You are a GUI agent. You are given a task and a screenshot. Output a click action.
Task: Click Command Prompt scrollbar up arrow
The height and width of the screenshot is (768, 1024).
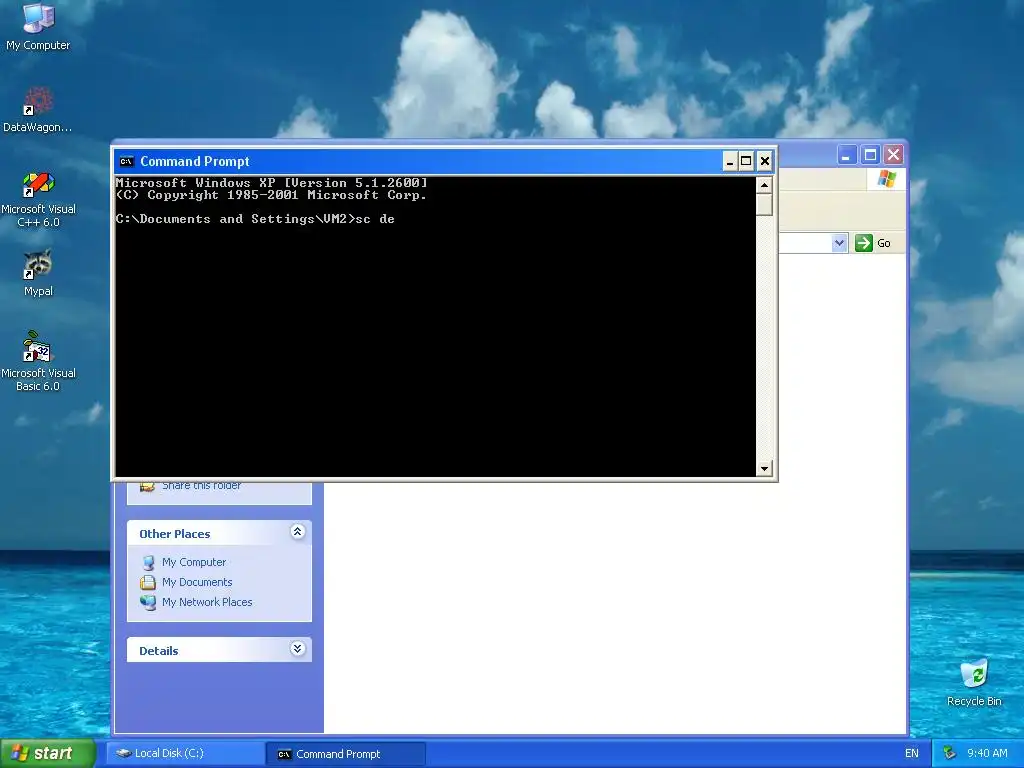[x=764, y=185]
